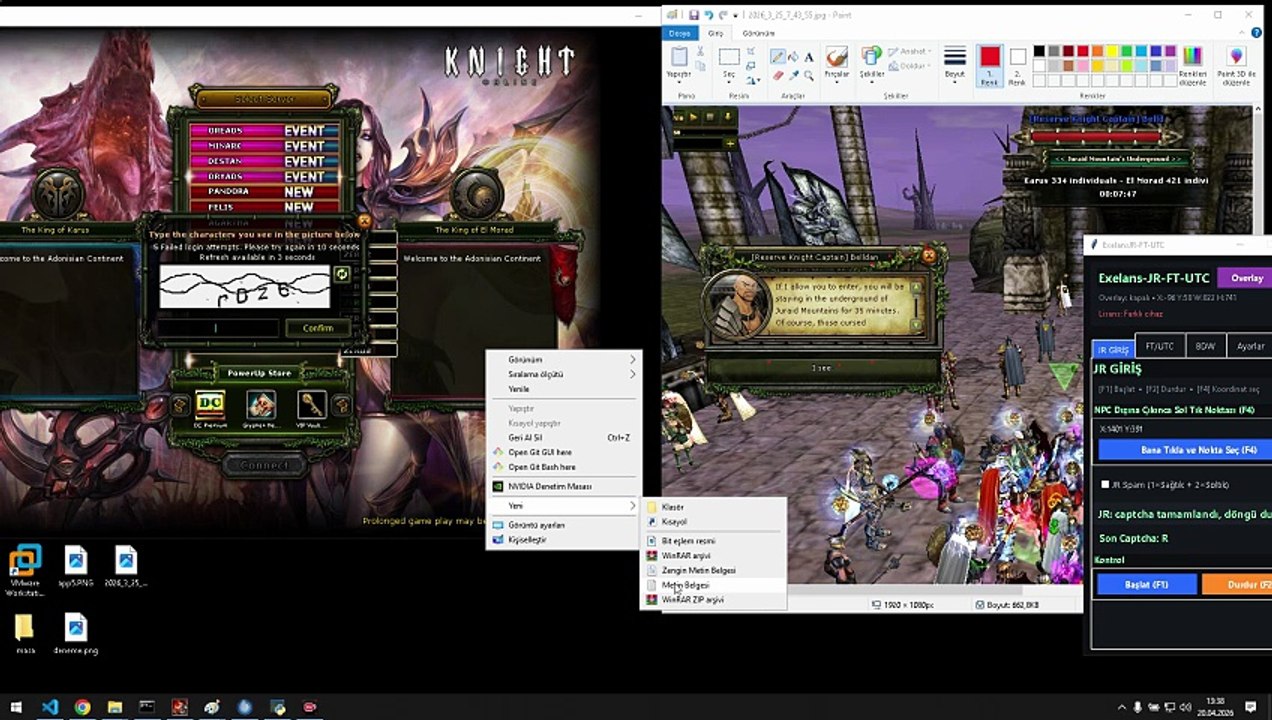Toggle the JR Spam checkbox
The image size is (1272, 720).
[1105, 485]
